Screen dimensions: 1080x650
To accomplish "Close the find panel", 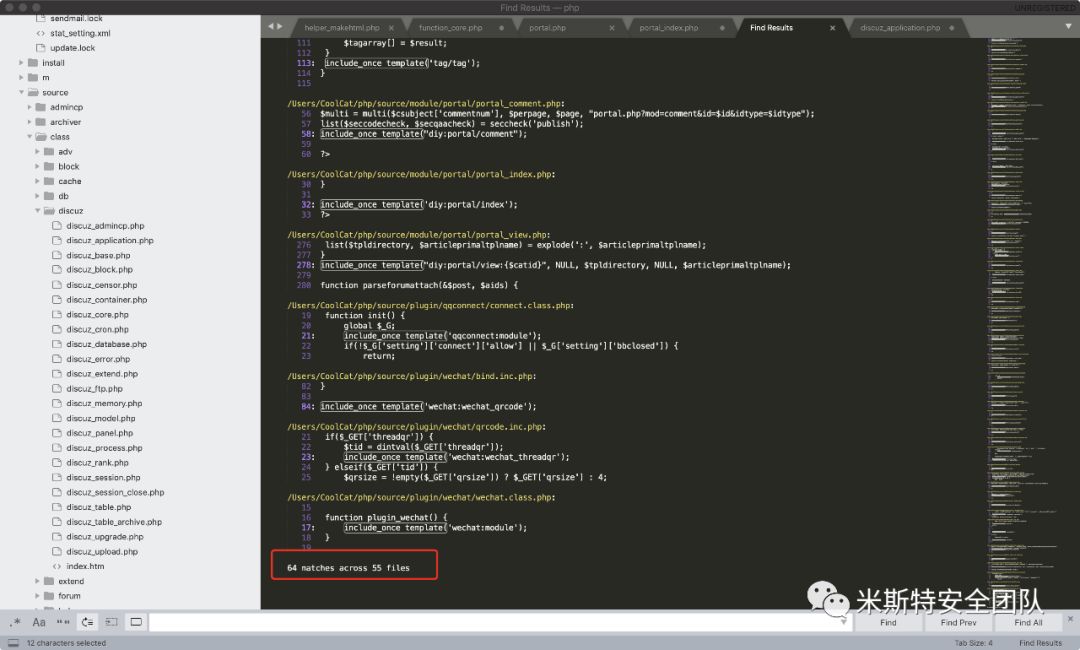I will click(1070, 619).
